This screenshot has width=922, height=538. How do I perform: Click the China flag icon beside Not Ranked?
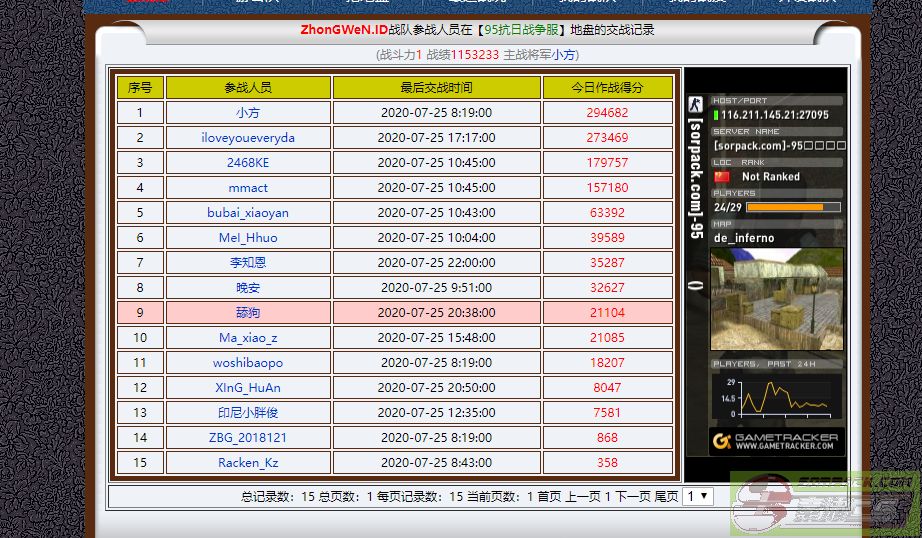pos(721,176)
